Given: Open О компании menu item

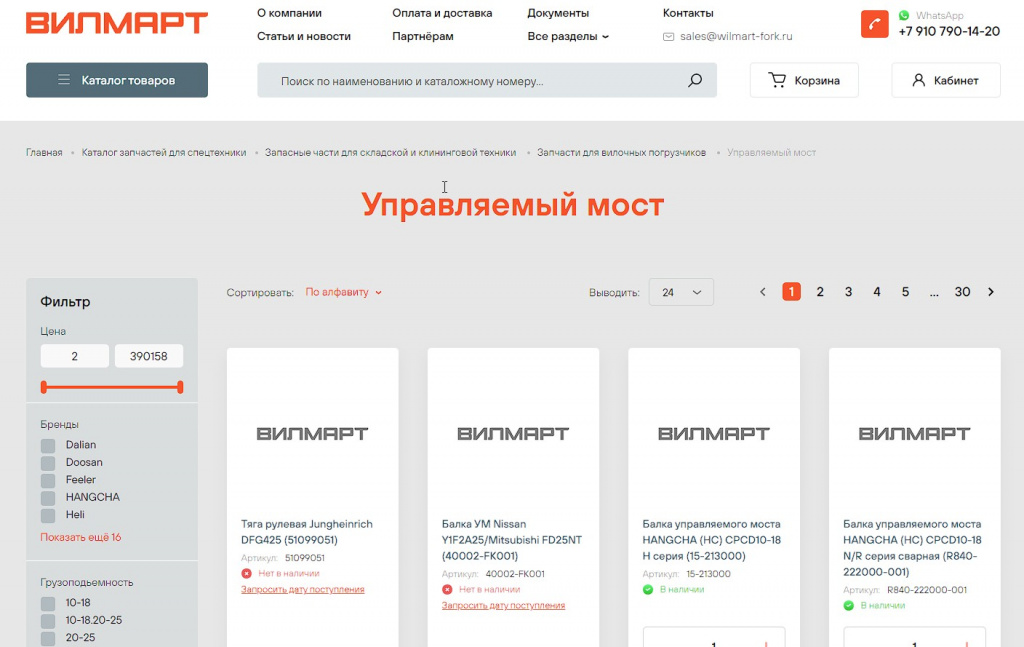Looking at the screenshot, I should coord(289,13).
